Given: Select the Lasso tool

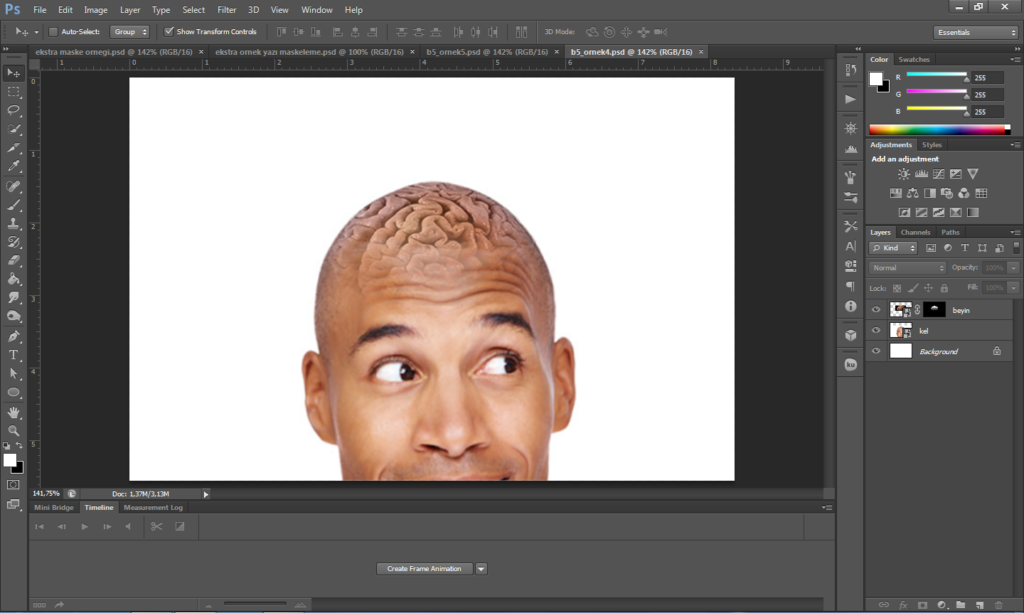Looking at the screenshot, I should [x=14, y=110].
